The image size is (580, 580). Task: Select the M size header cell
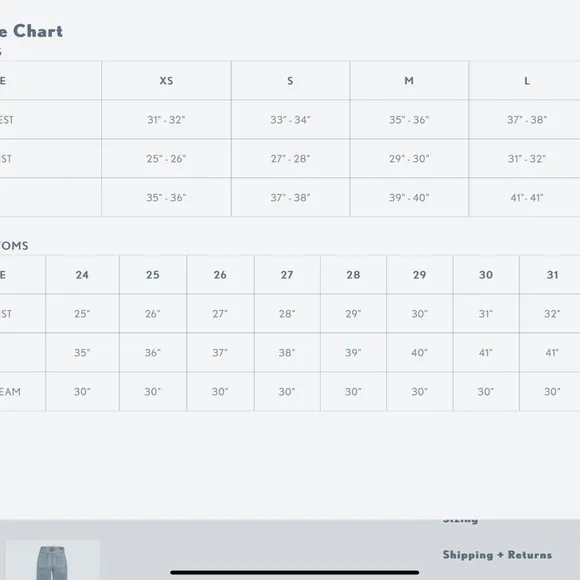tap(409, 81)
